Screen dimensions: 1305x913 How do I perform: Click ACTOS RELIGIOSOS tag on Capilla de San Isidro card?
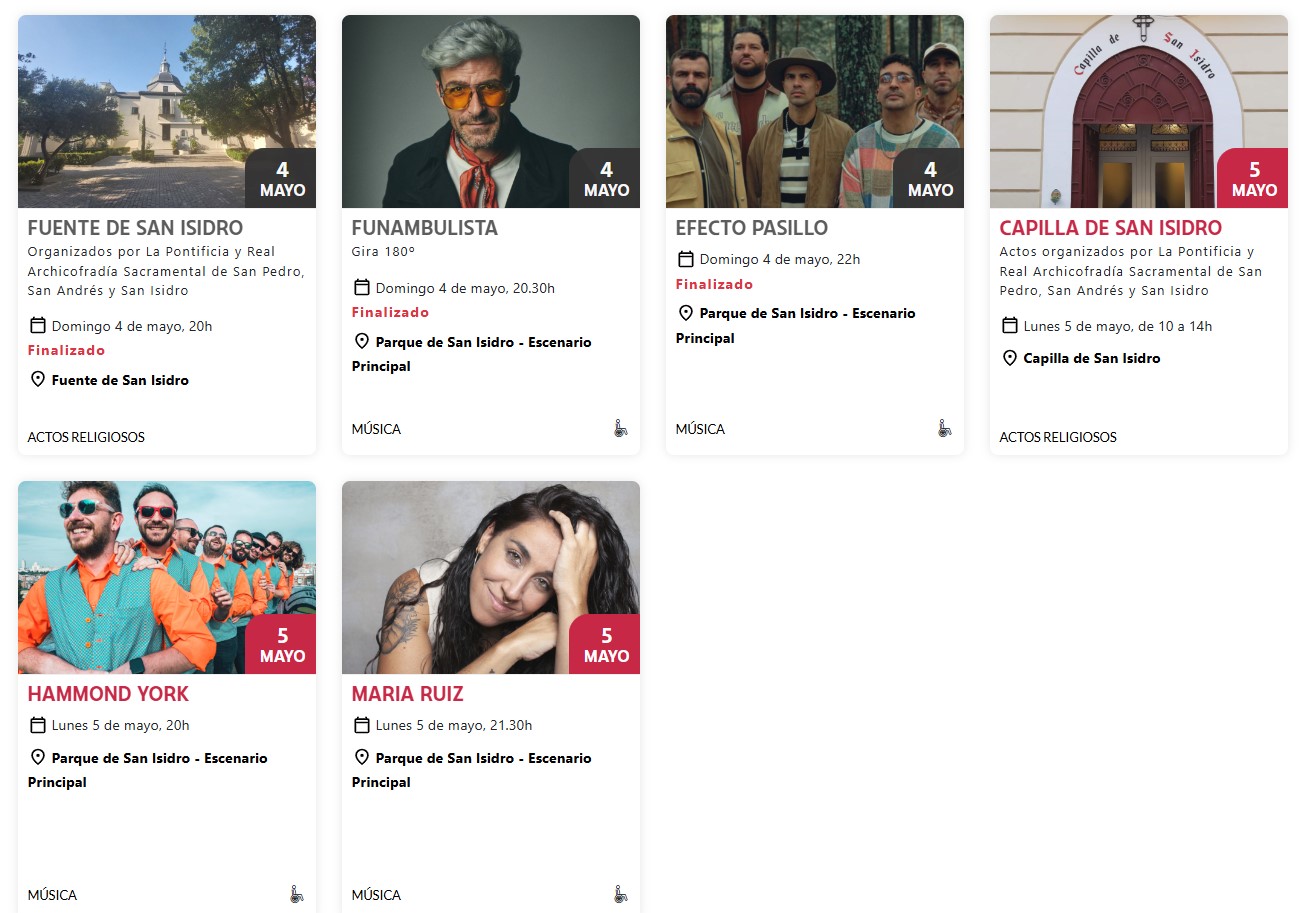[1058, 437]
